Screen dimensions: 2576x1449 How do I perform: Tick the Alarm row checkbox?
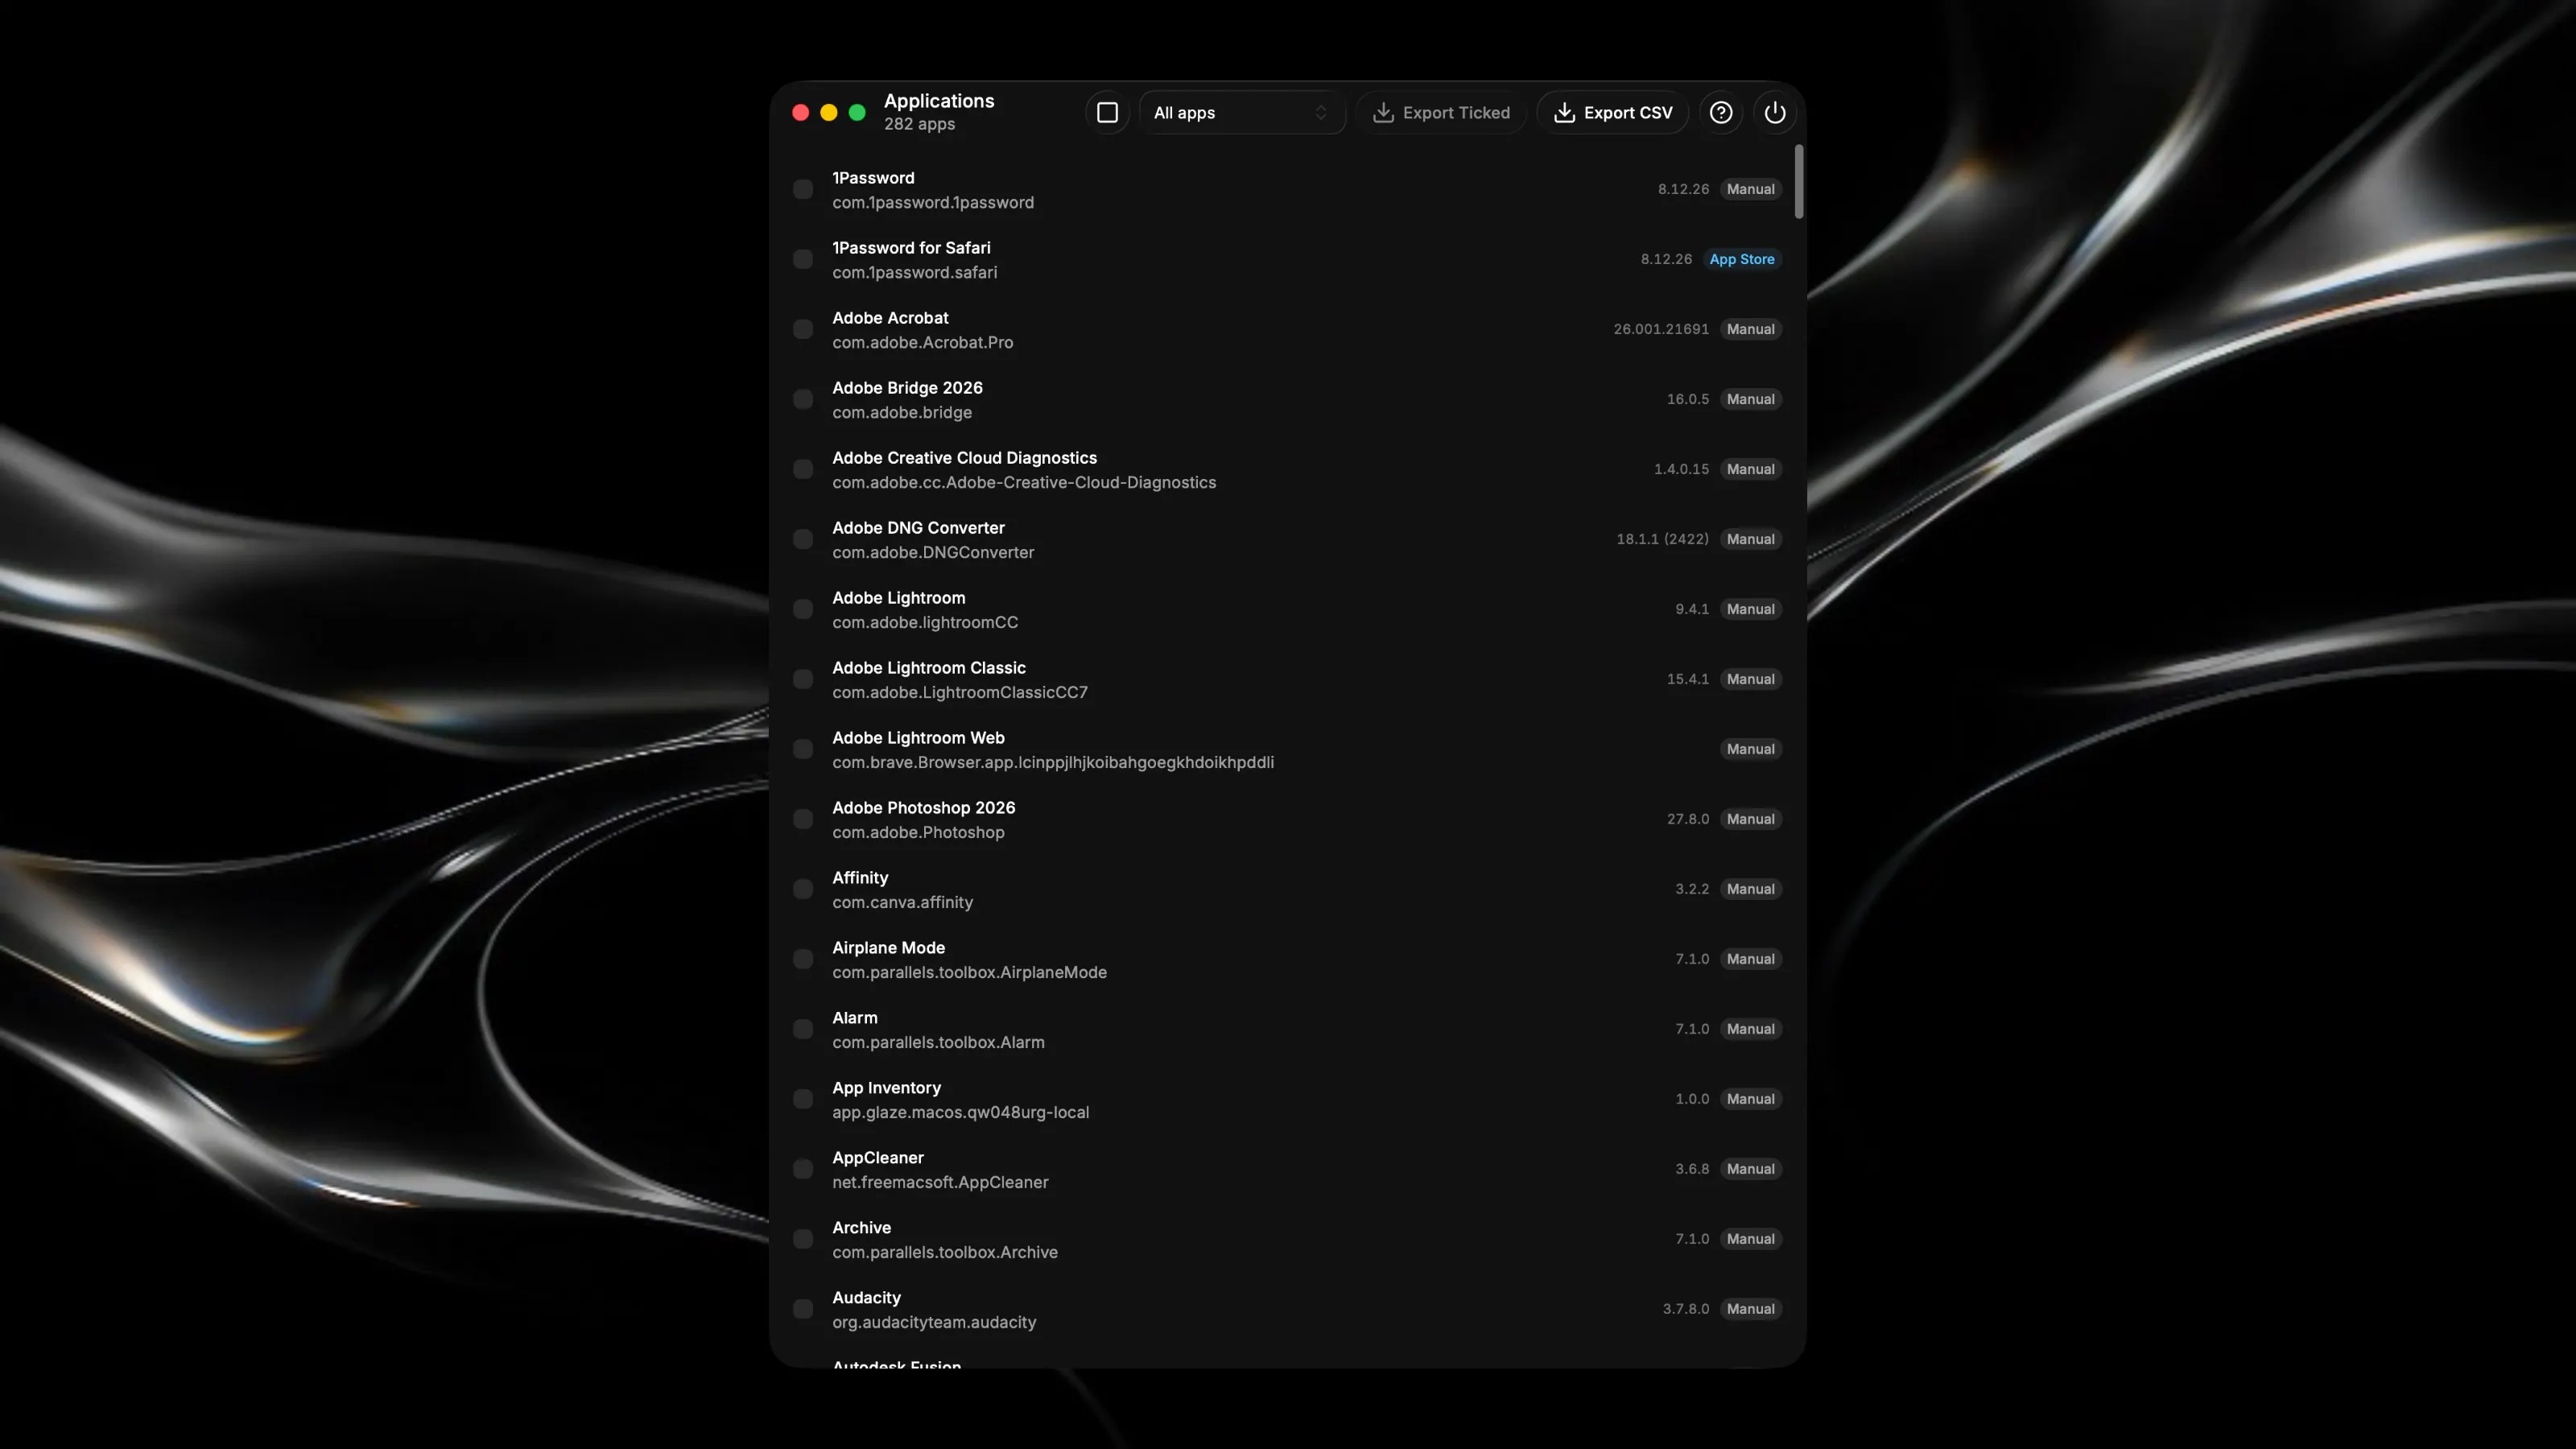(803, 1029)
